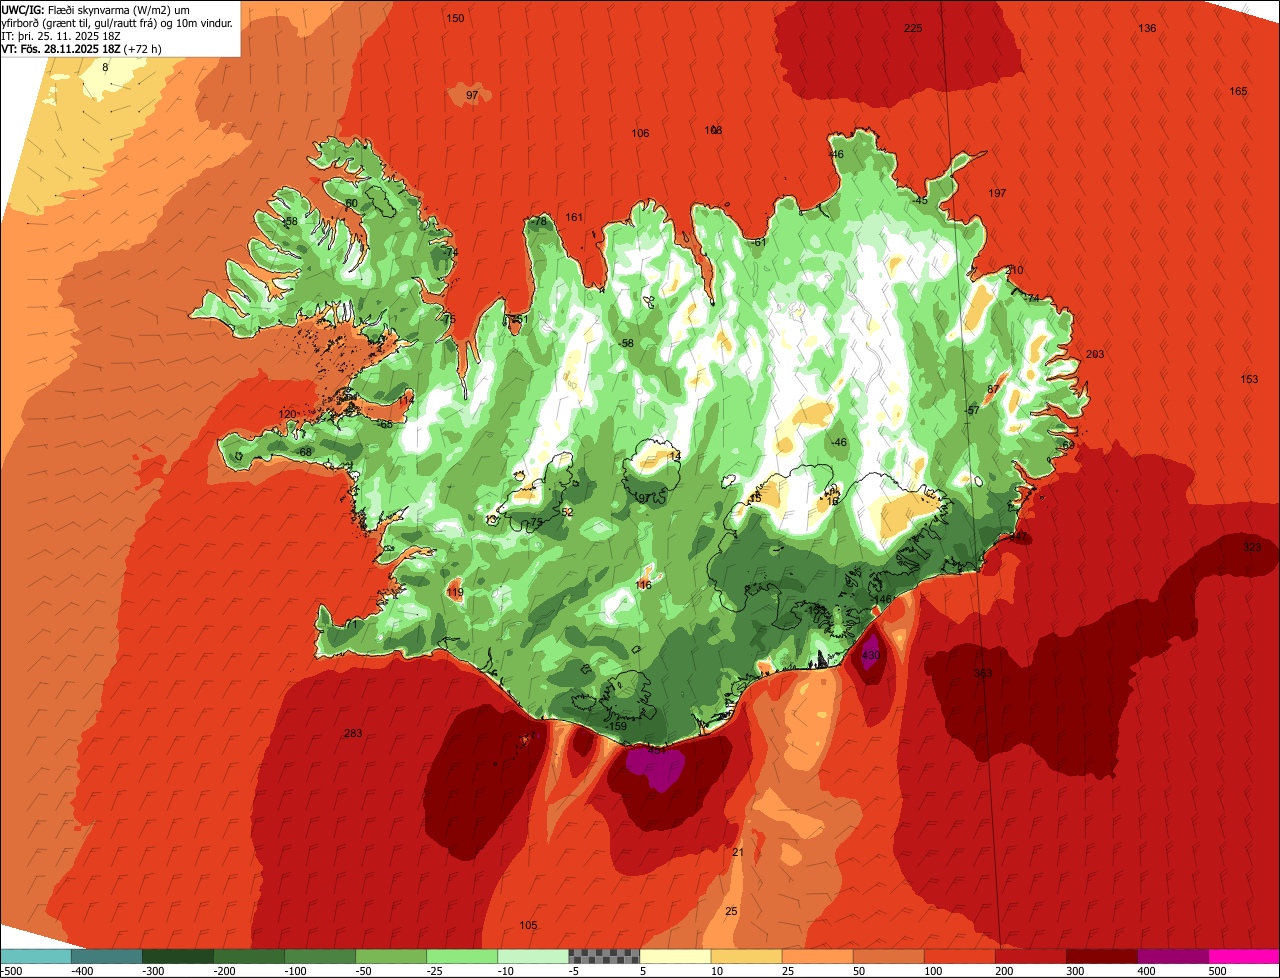Click the map value "-68" on the Snæfellsnes peninsula

(x=304, y=452)
